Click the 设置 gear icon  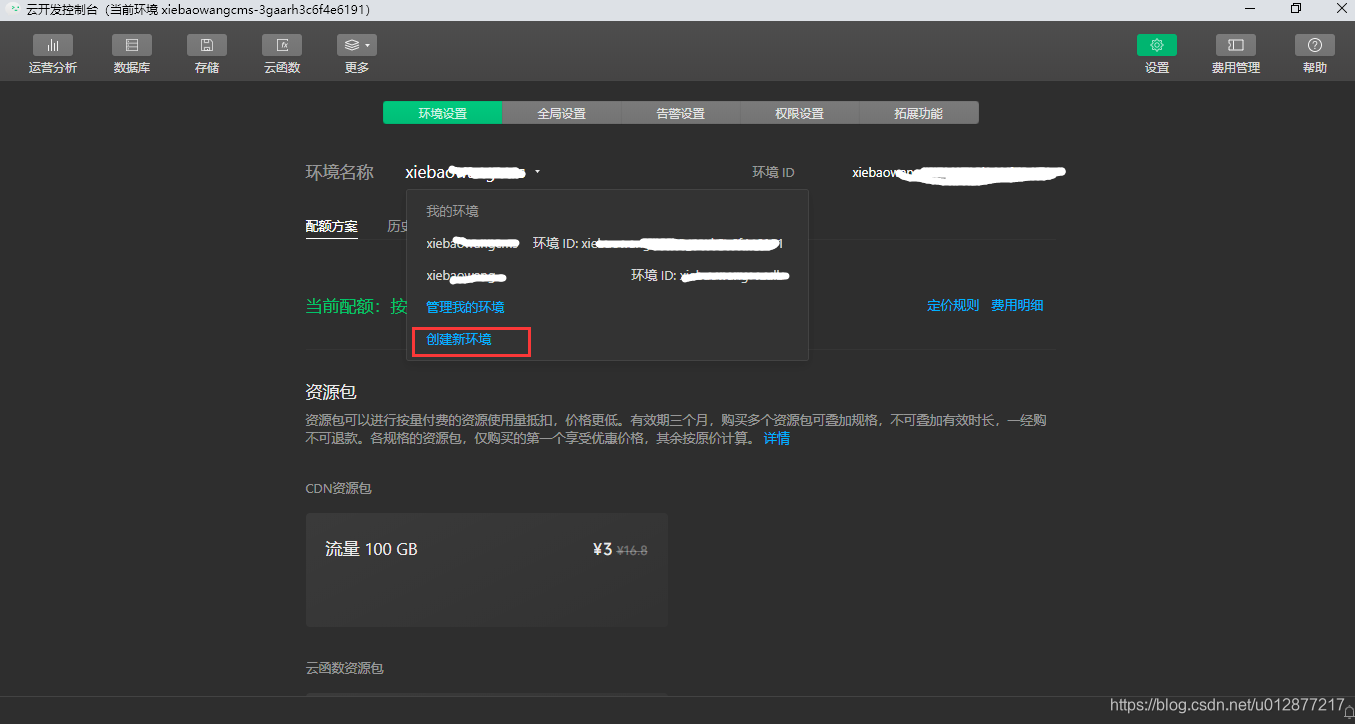point(1156,52)
